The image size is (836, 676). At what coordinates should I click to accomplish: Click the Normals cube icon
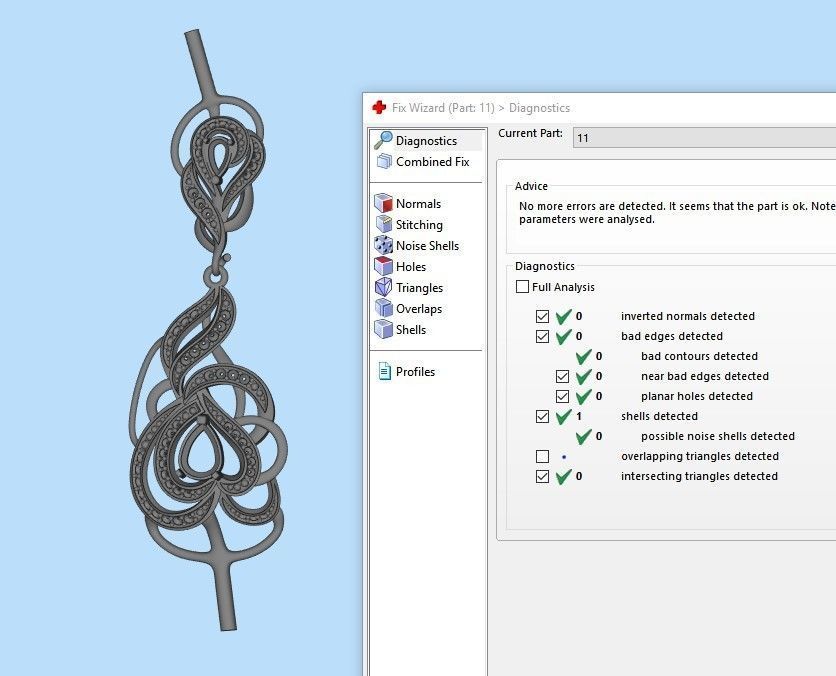point(383,203)
